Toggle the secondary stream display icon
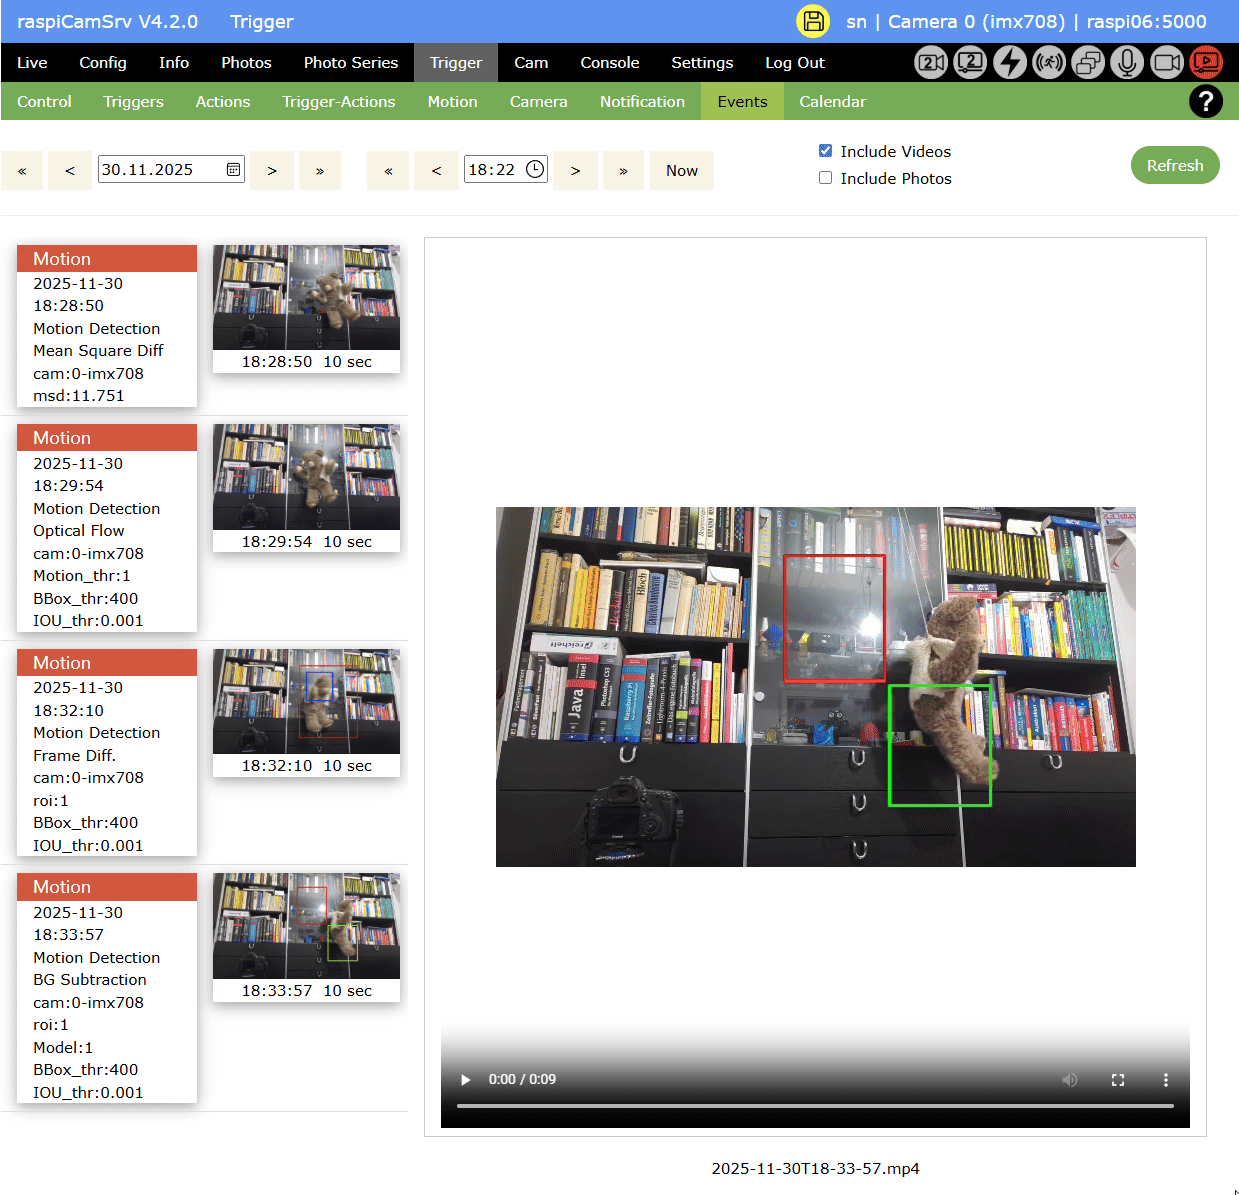The image size is (1239, 1195). point(969,62)
